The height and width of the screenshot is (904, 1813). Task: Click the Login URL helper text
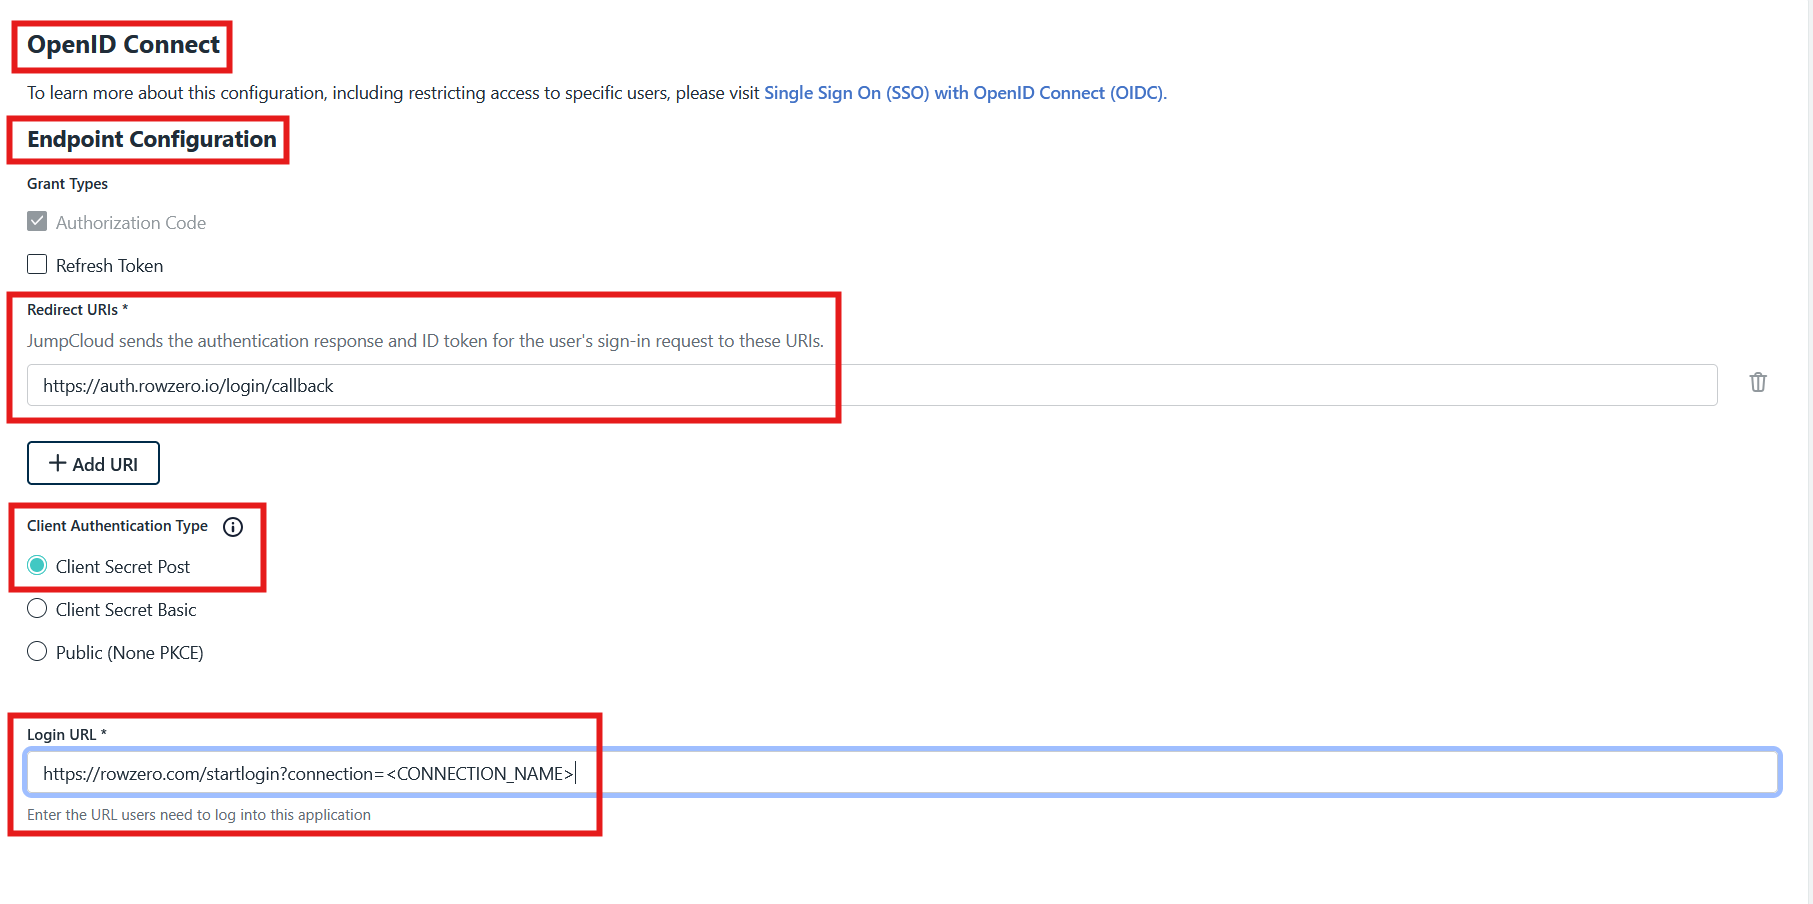coord(197,814)
